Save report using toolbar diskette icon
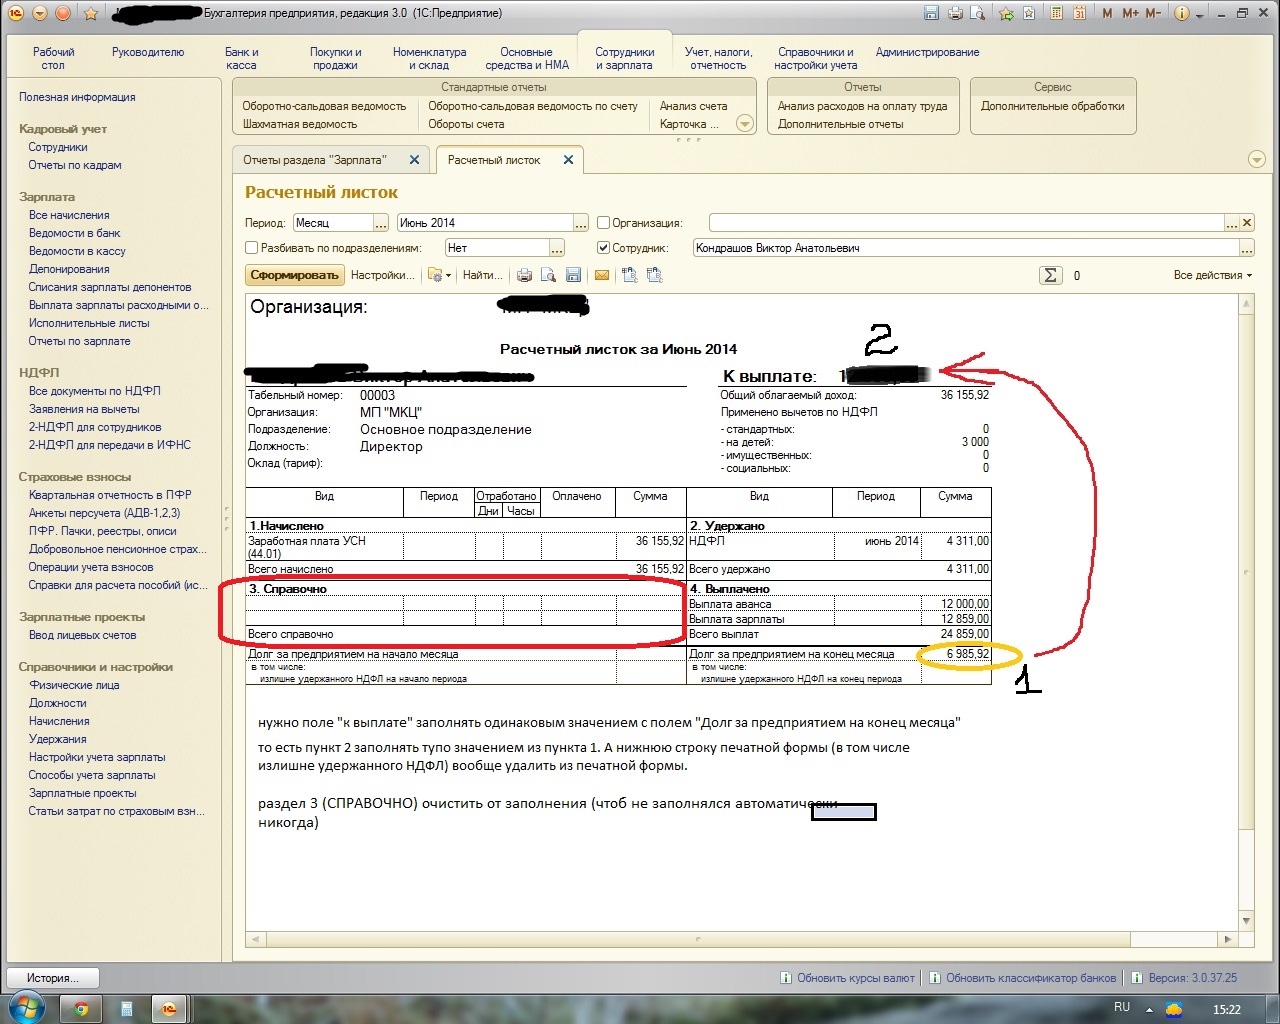Image resolution: width=1280 pixels, height=1024 pixels. click(573, 275)
